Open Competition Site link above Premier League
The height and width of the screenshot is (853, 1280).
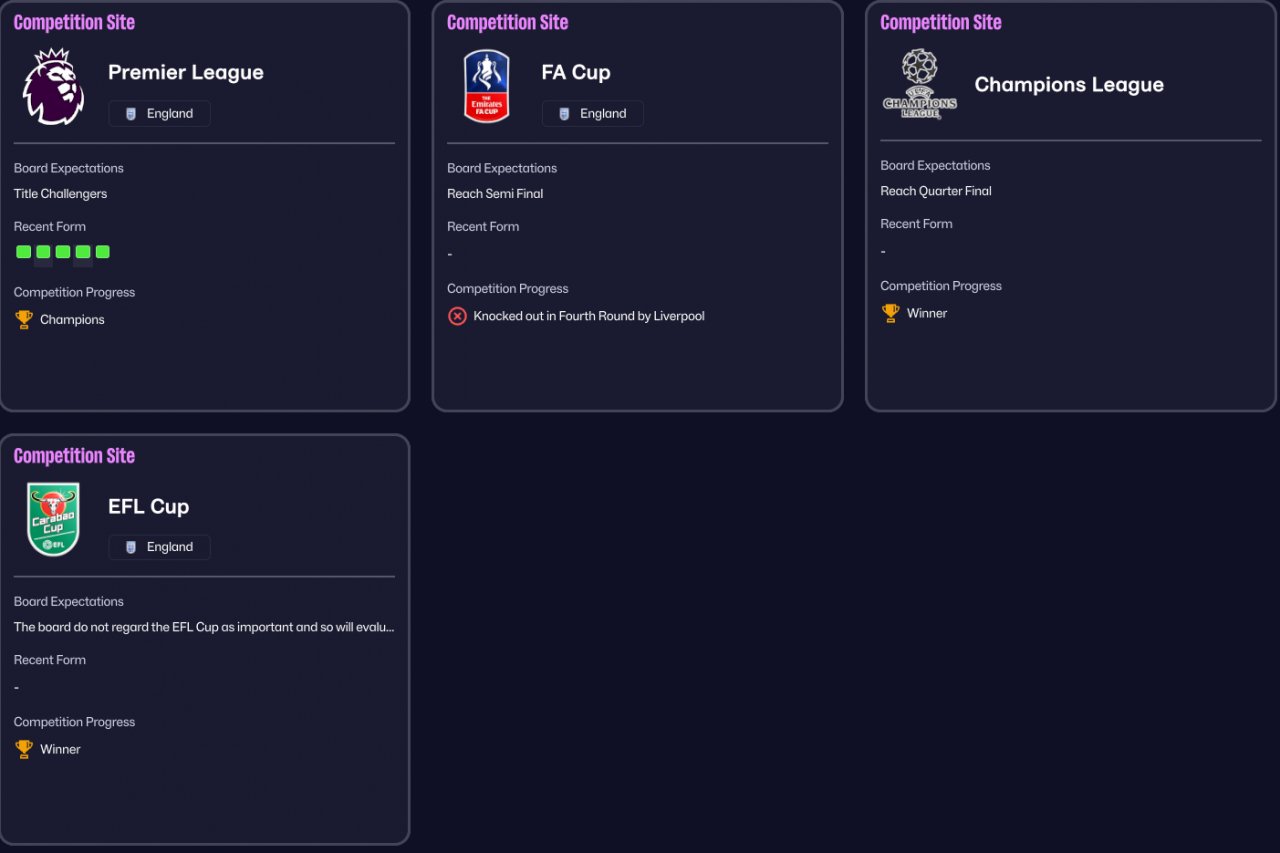point(74,22)
